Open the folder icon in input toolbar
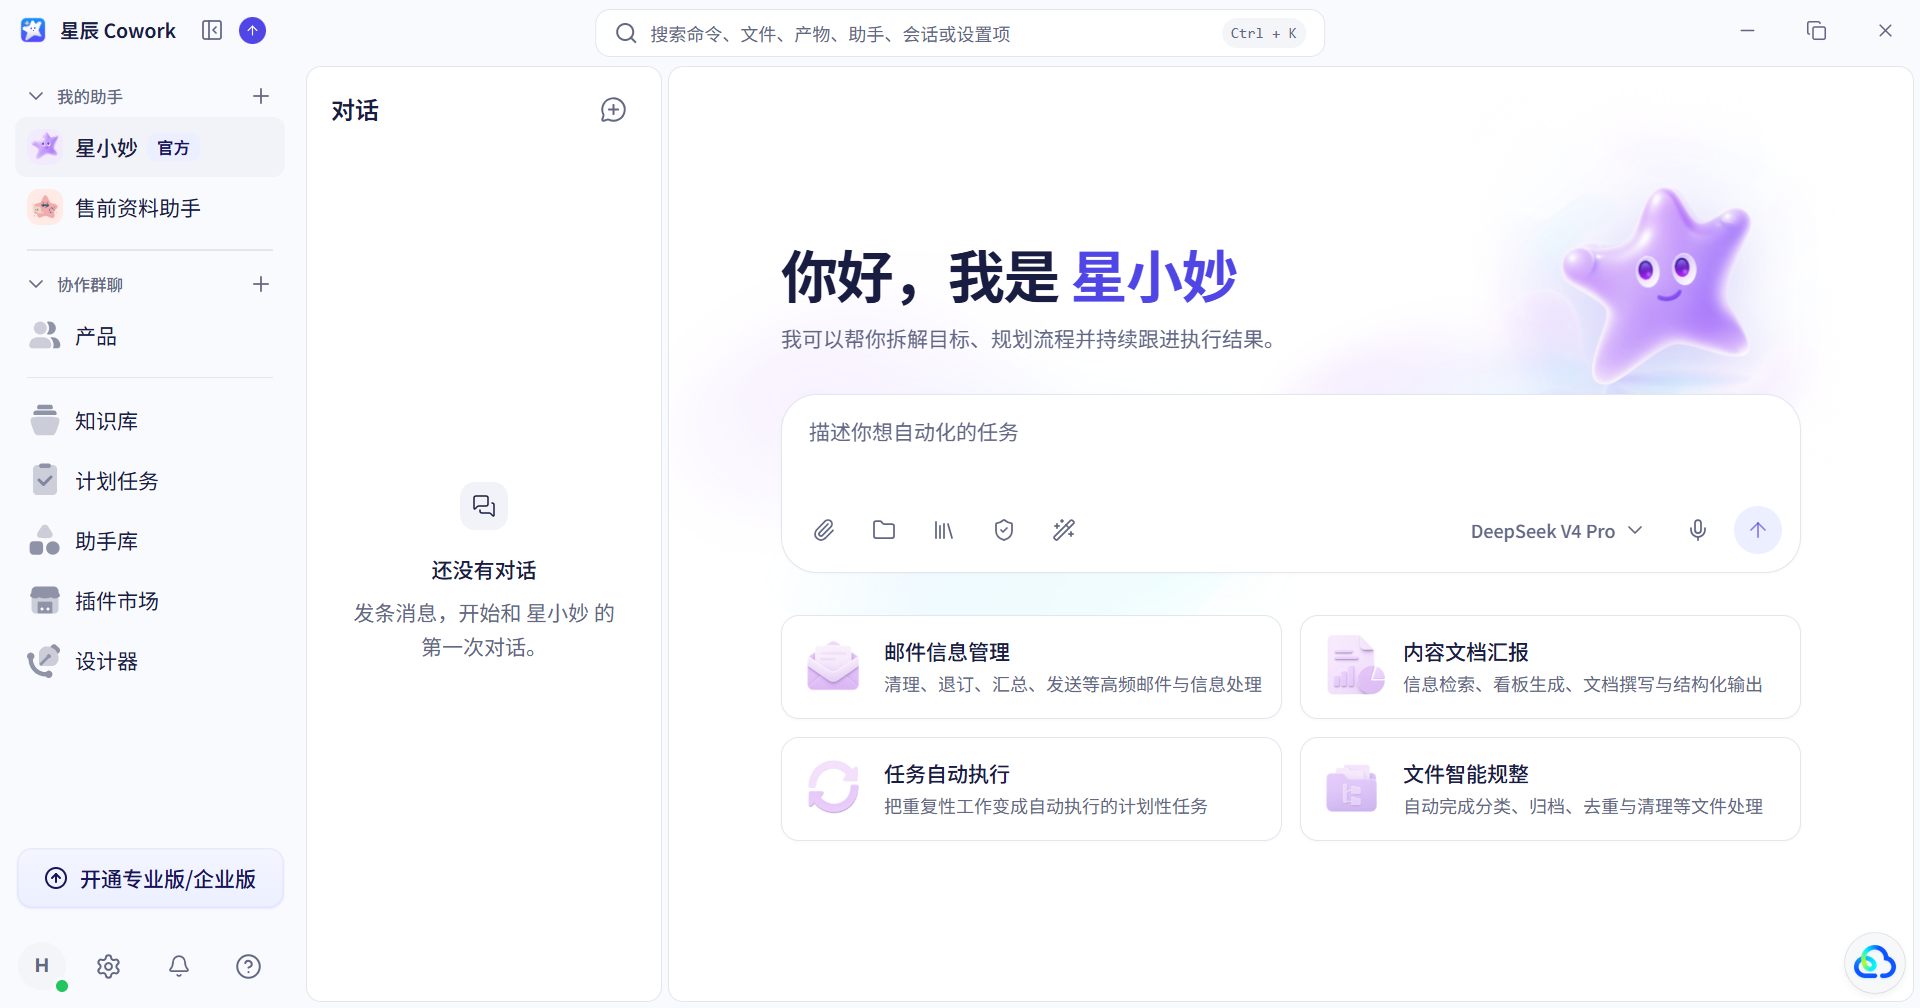The image size is (1920, 1008). pos(884,530)
